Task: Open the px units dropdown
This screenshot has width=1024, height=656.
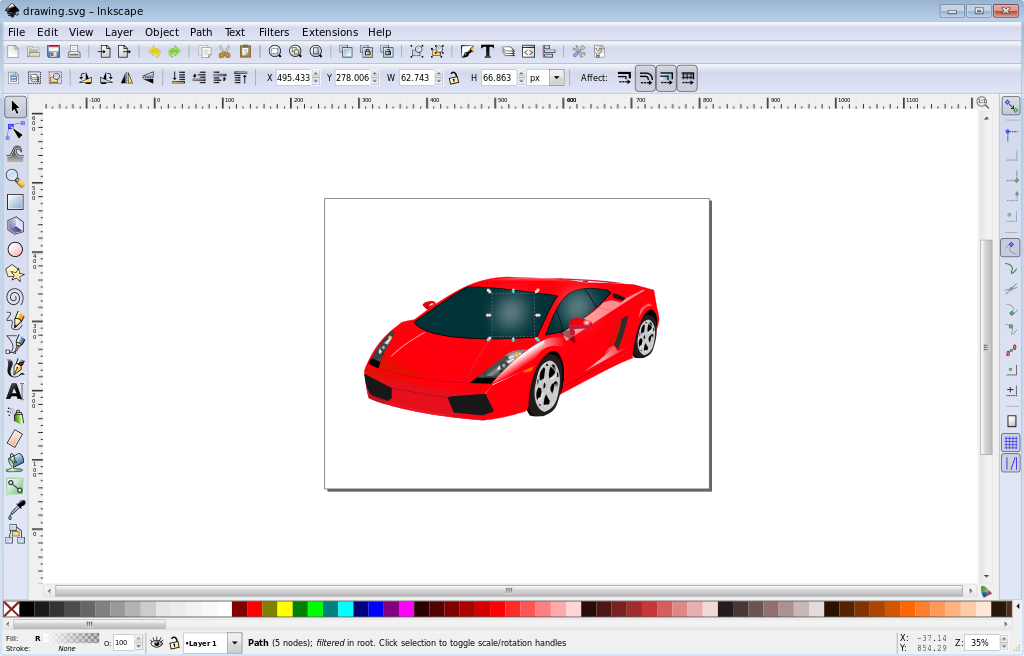Action: [556, 78]
